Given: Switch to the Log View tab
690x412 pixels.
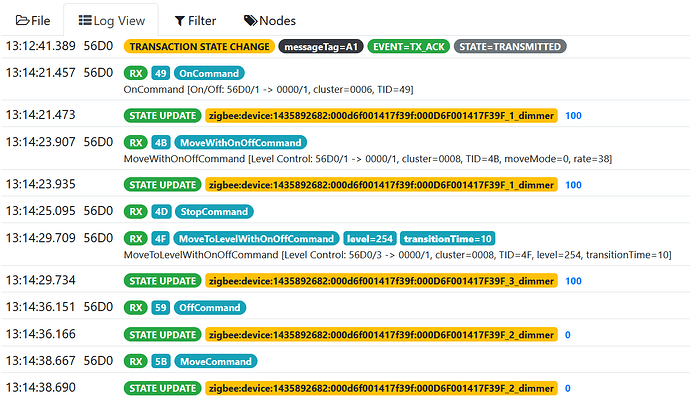Looking at the screenshot, I should point(111,21).
